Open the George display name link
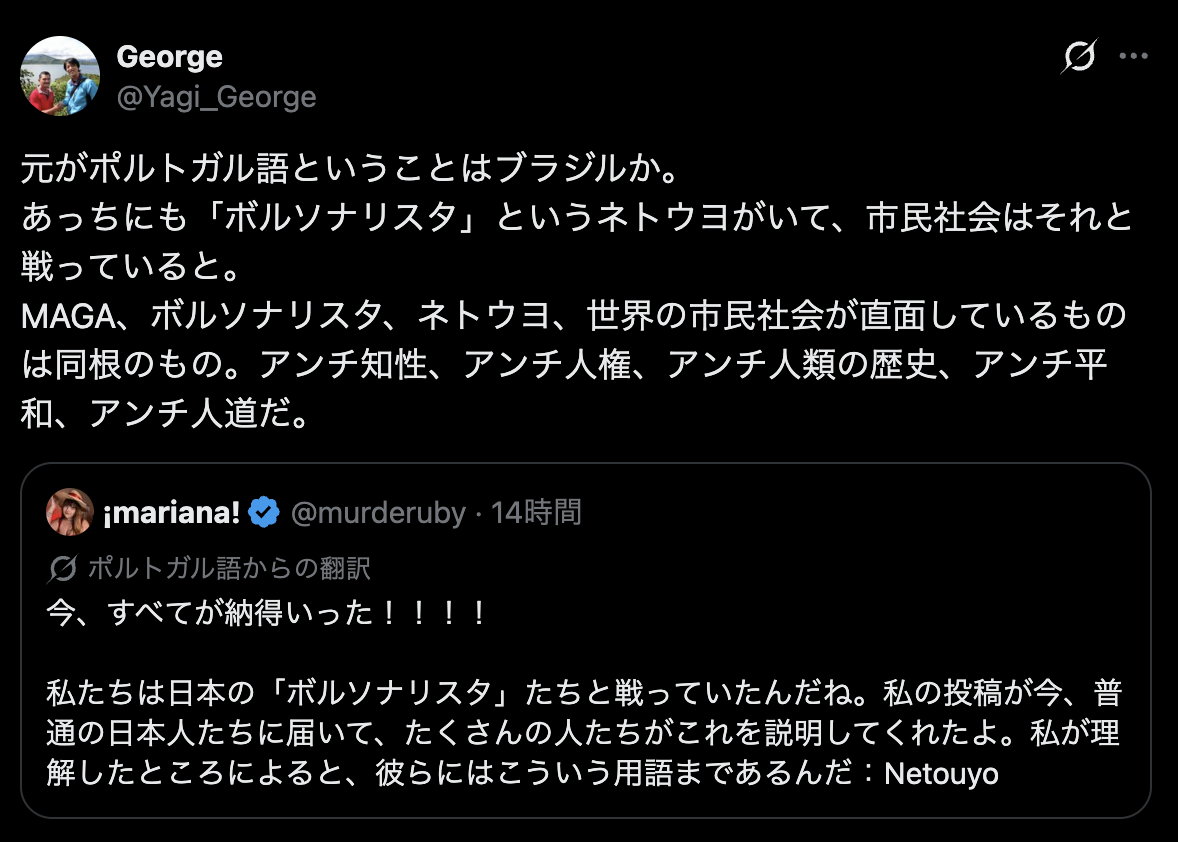This screenshot has width=1178, height=842. pos(169,57)
